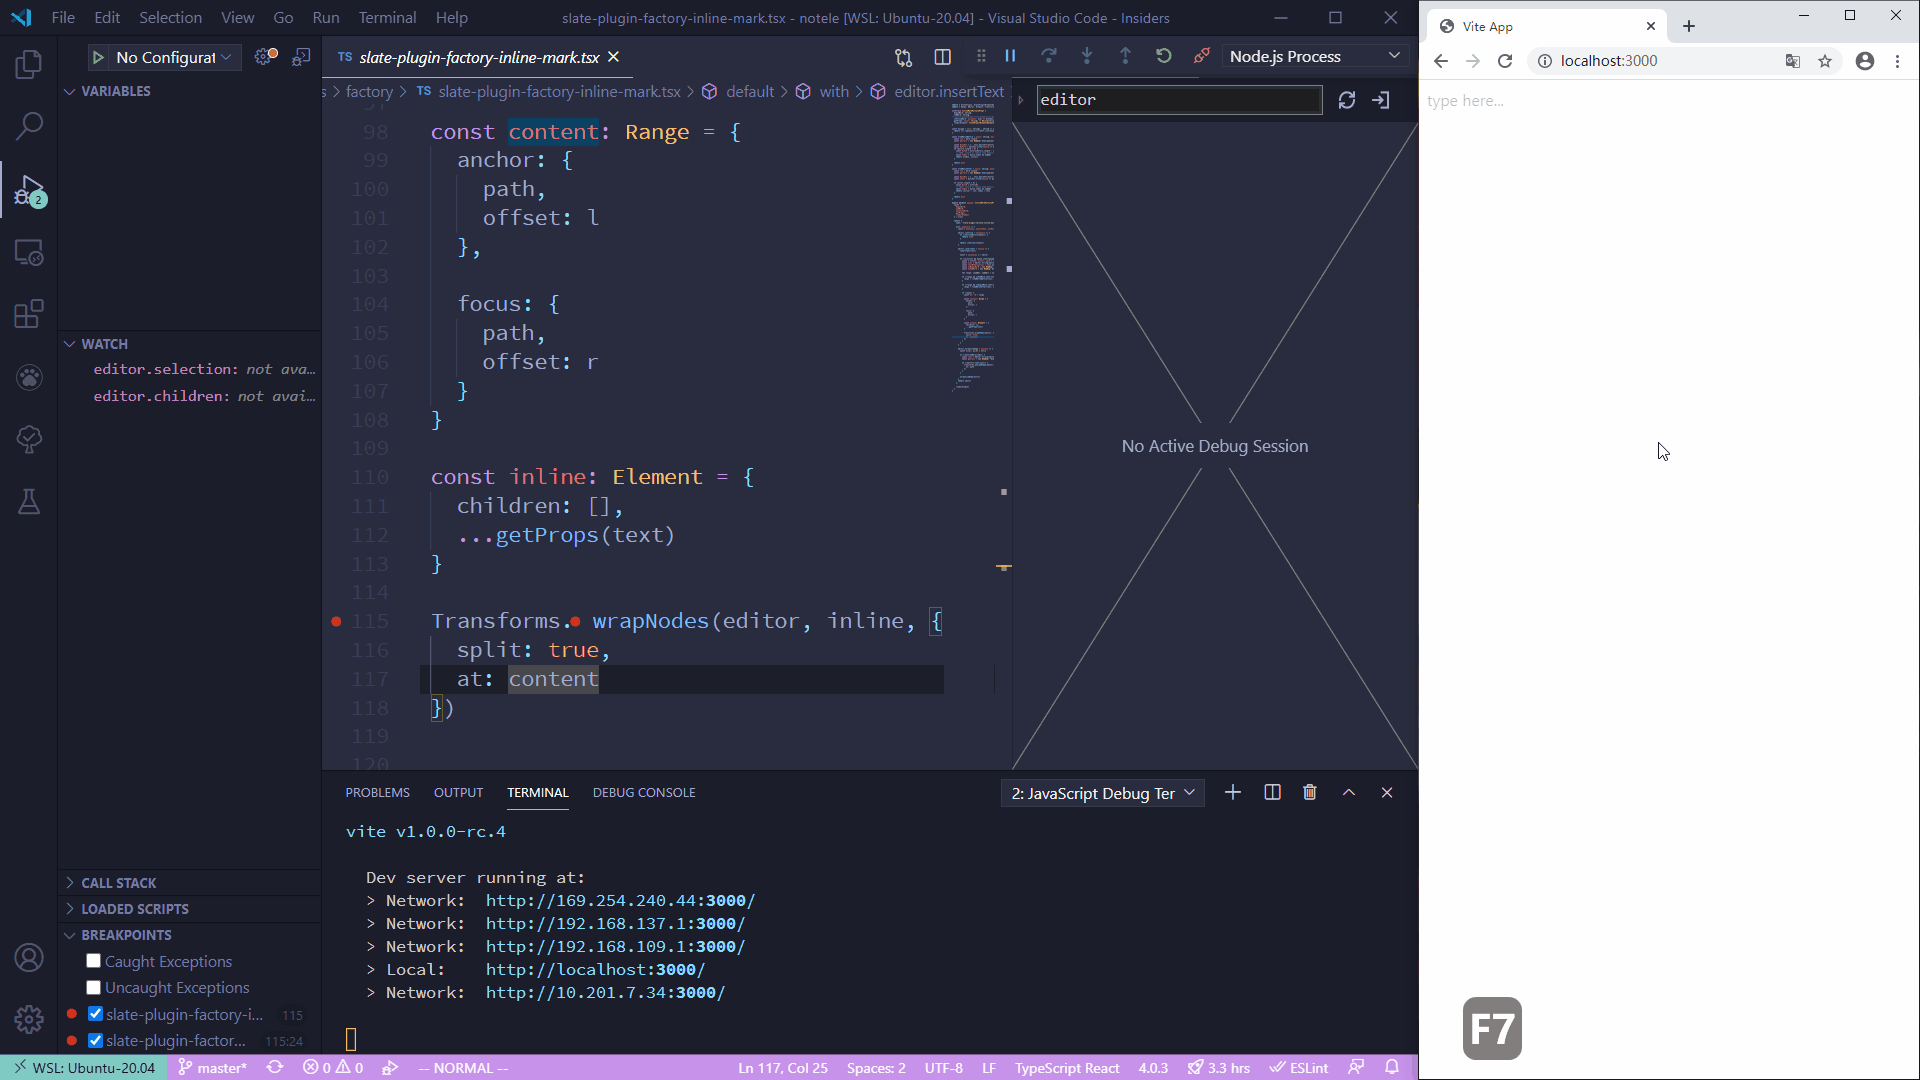Click master branch in status bar
The image size is (1920, 1080).
[213, 1068]
